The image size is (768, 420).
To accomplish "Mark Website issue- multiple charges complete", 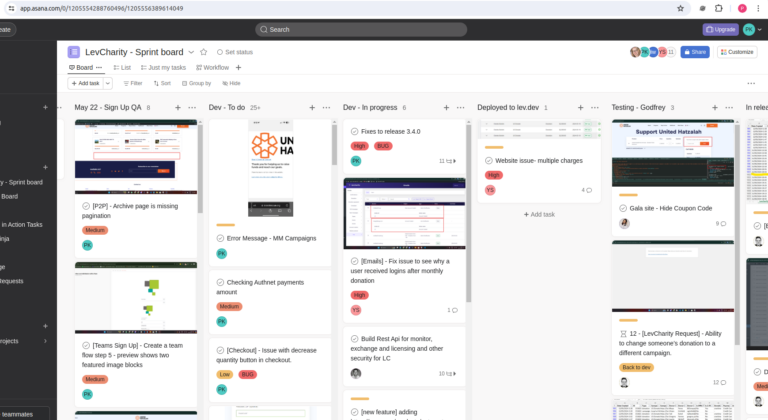I will (489, 160).
